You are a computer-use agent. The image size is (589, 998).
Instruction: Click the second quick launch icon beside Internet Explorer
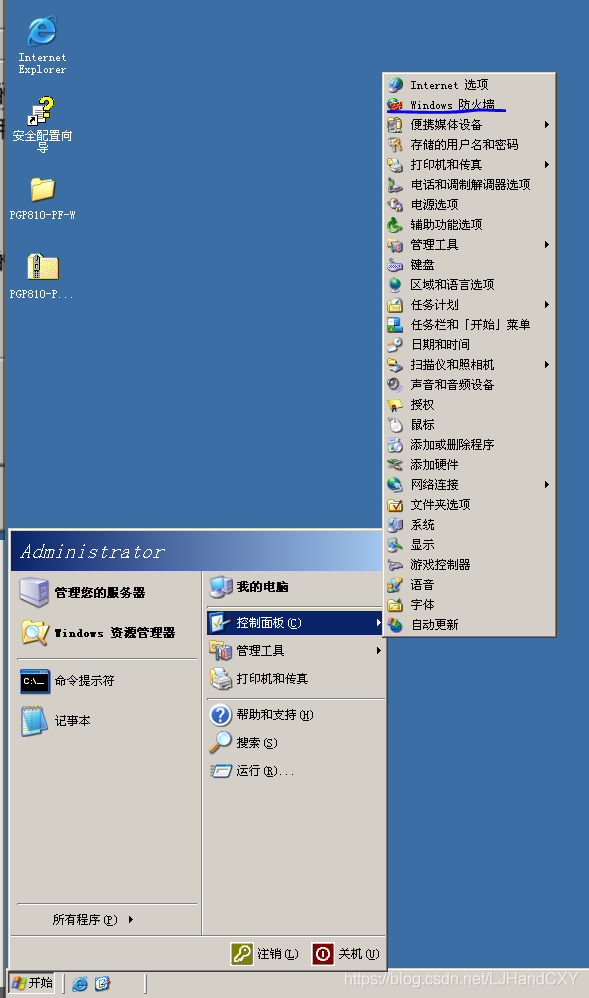pos(103,983)
